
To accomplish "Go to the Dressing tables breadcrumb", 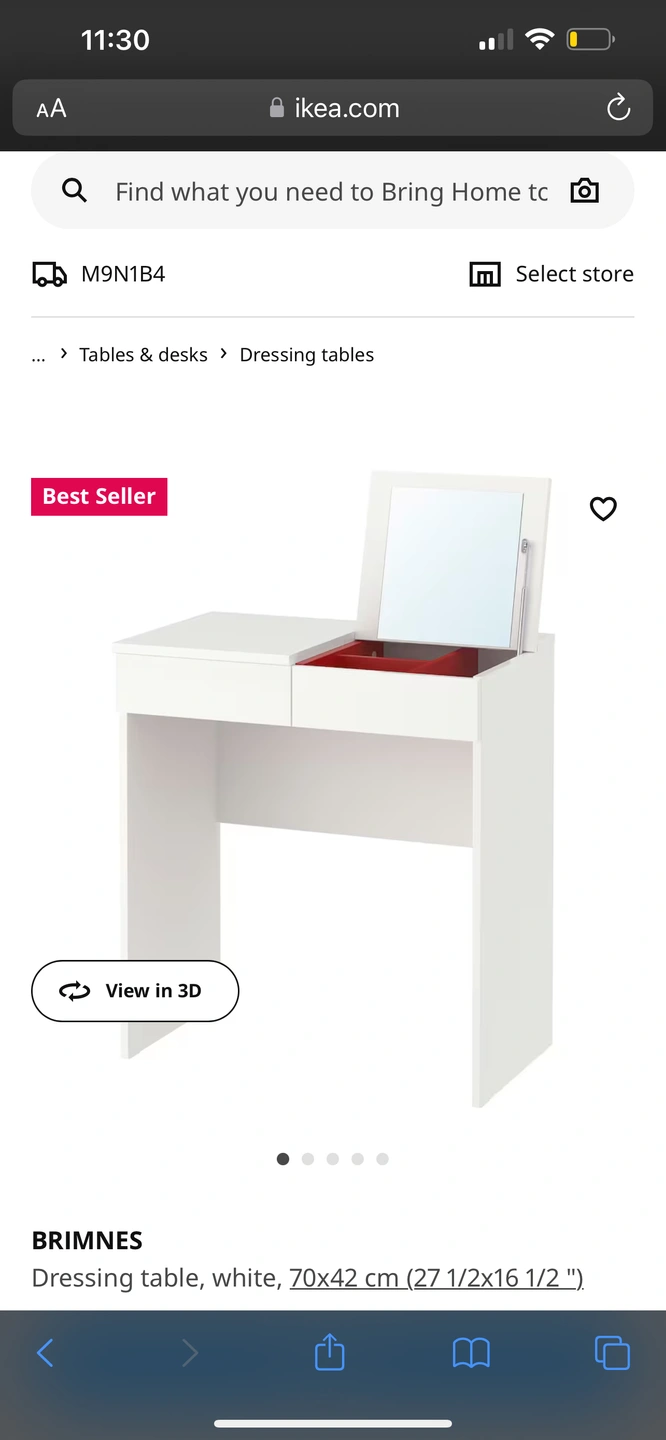I will coord(307,355).
